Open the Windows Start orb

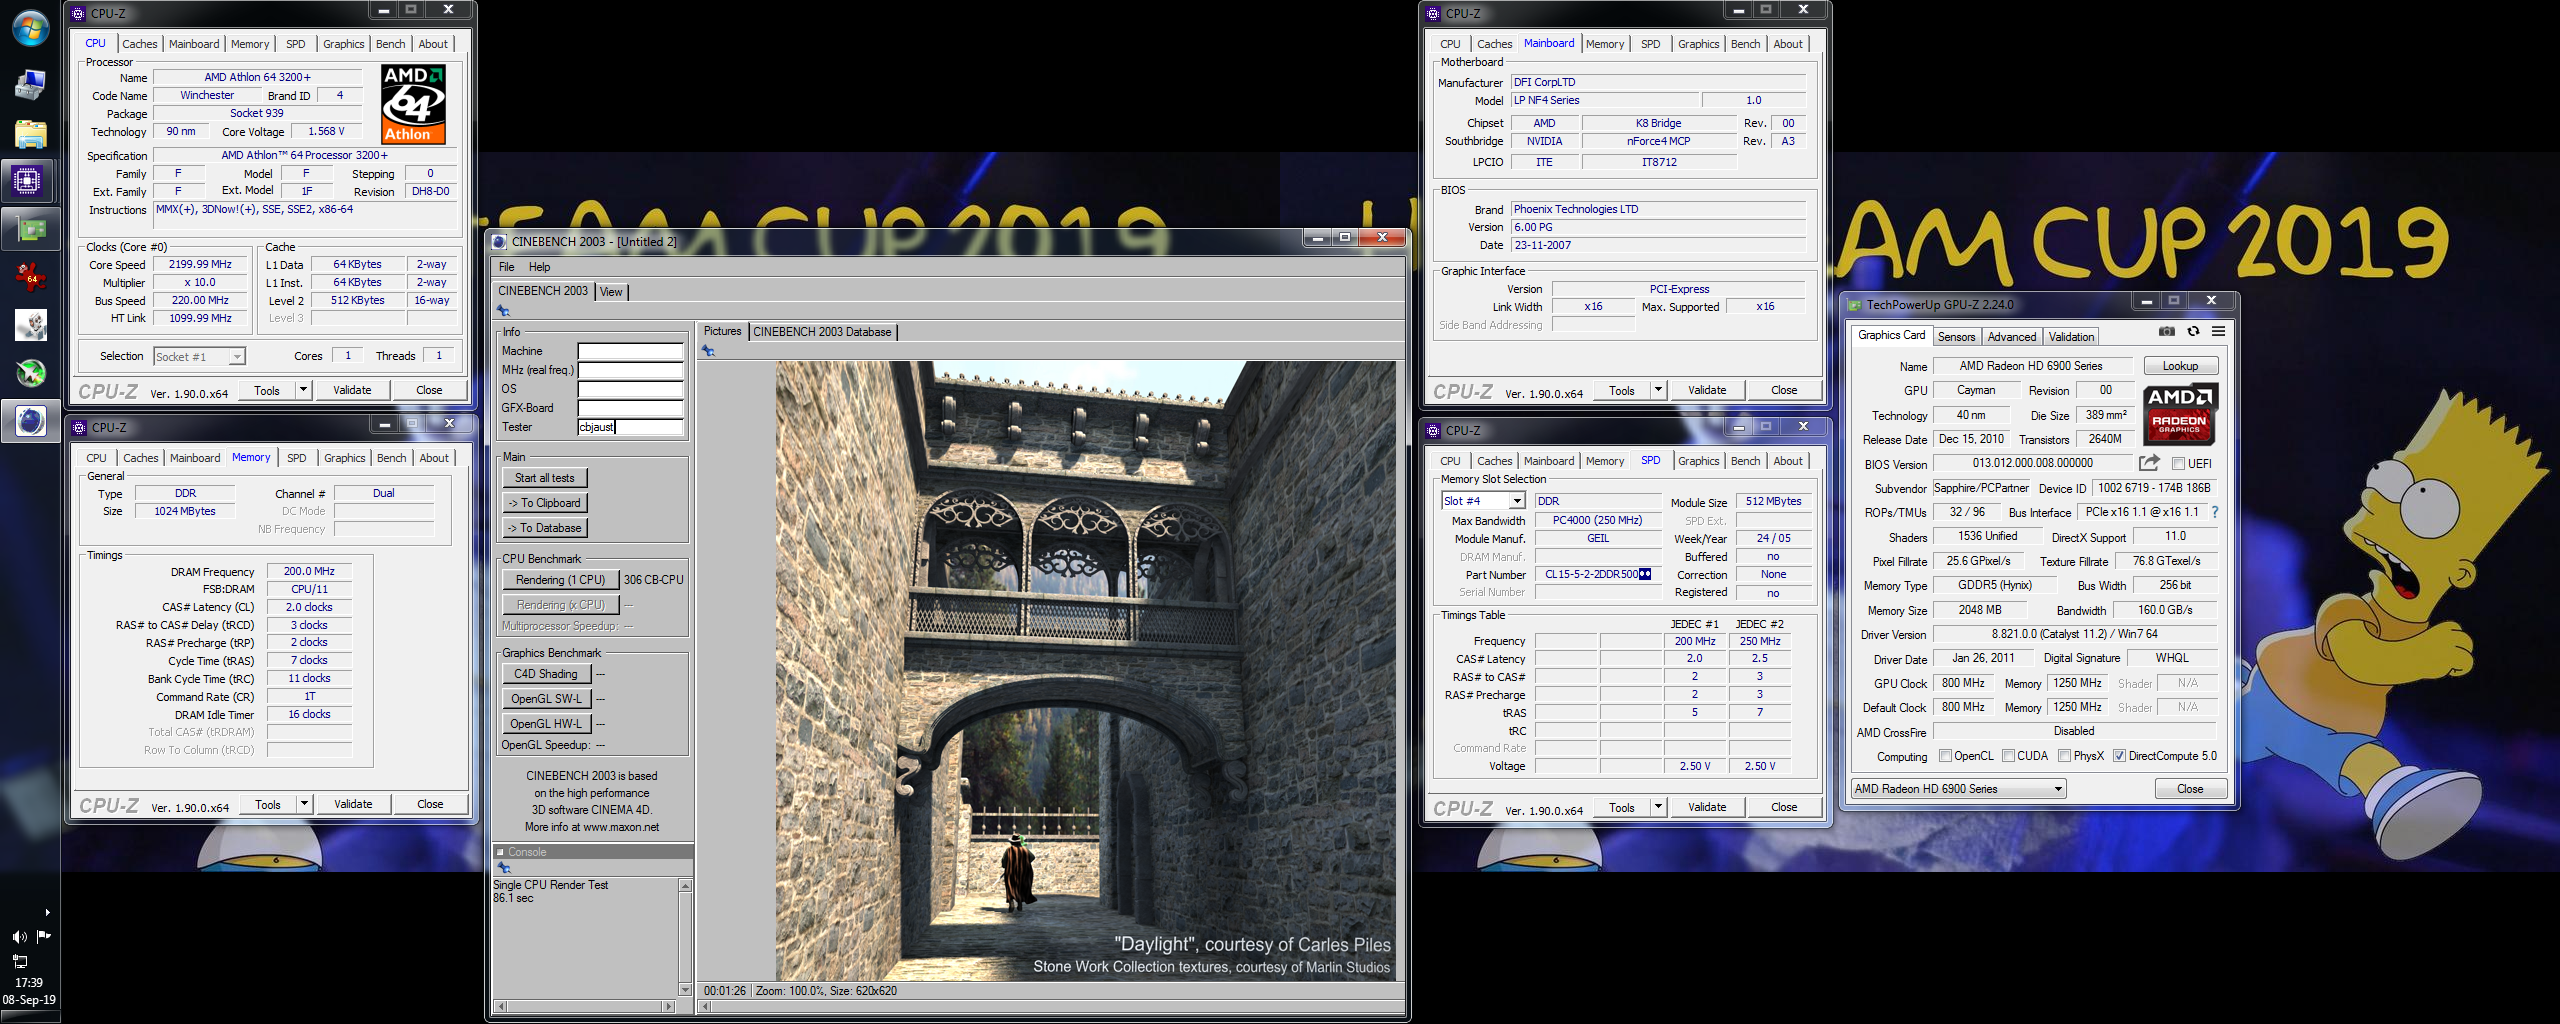tap(30, 28)
